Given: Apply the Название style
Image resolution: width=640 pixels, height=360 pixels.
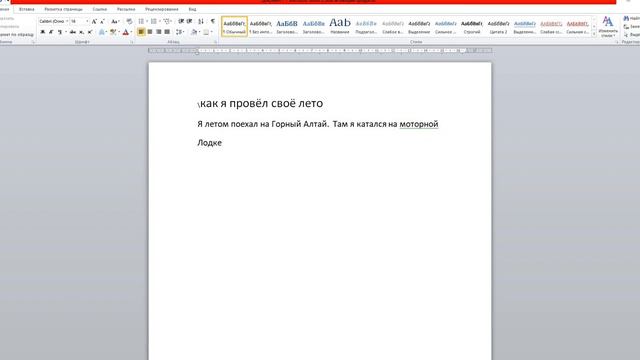Looking at the screenshot, I should tap(340, 27).
